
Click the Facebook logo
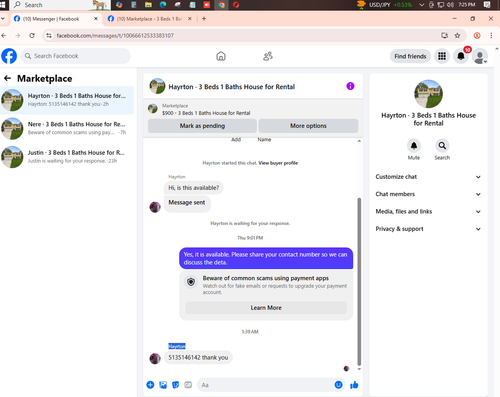tap(9, 56)
